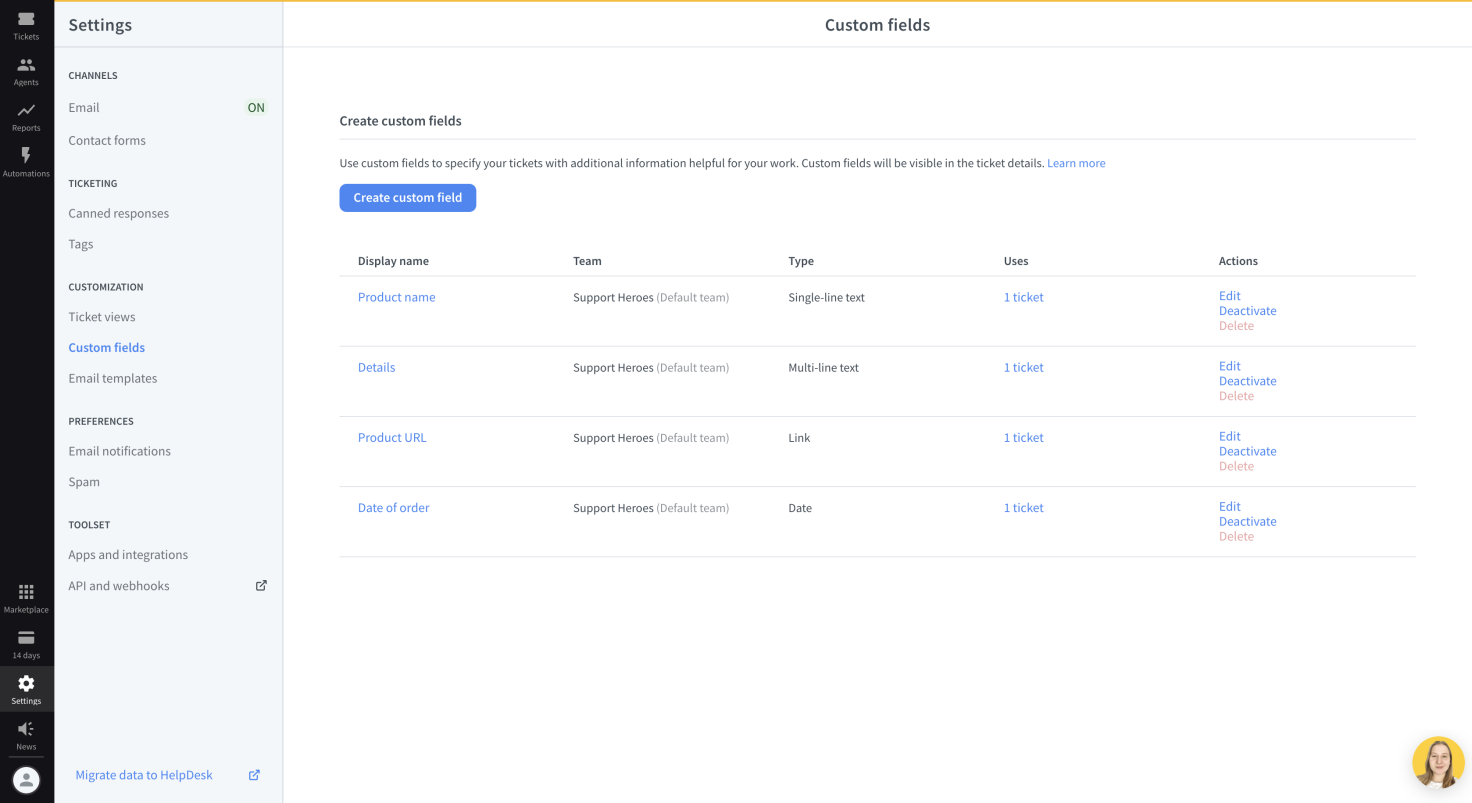Screen dimensions: 1472x803
Task: Open chat avatar bubble in corner
Action: pyautogui.click(x=1438, y=763)
